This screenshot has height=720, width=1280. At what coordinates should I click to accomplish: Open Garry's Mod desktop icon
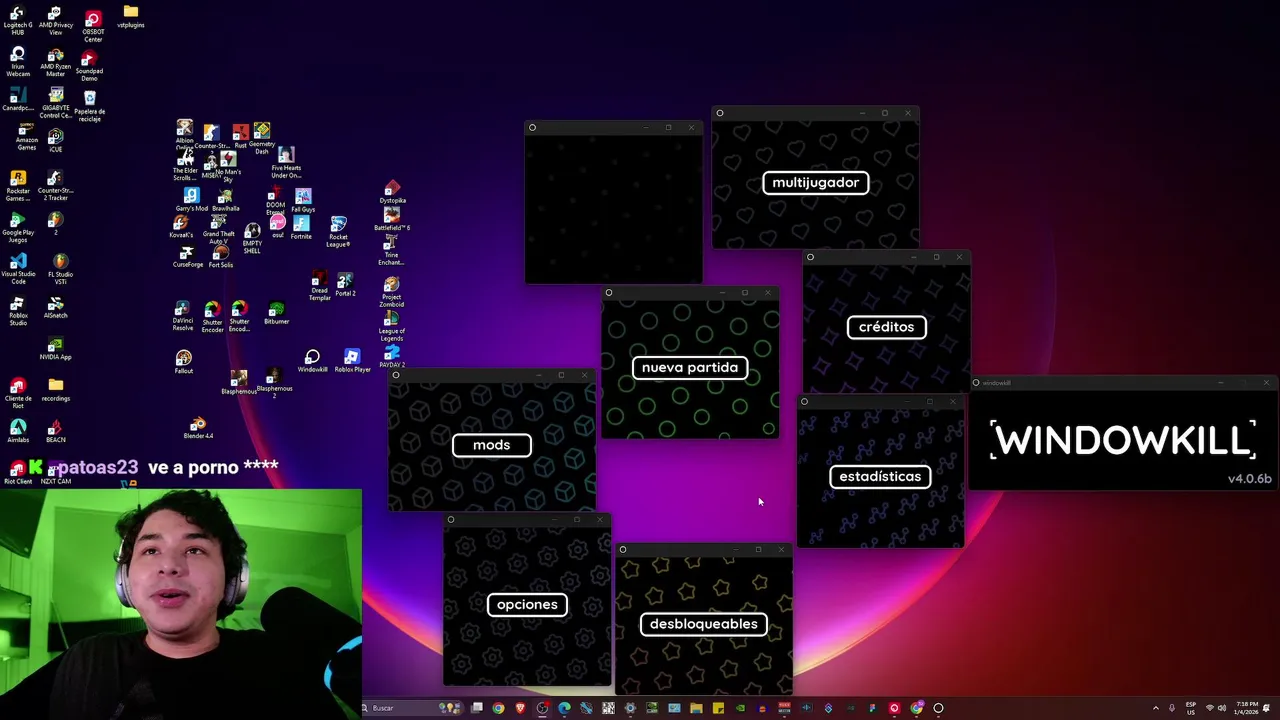(x=192, y=199)
